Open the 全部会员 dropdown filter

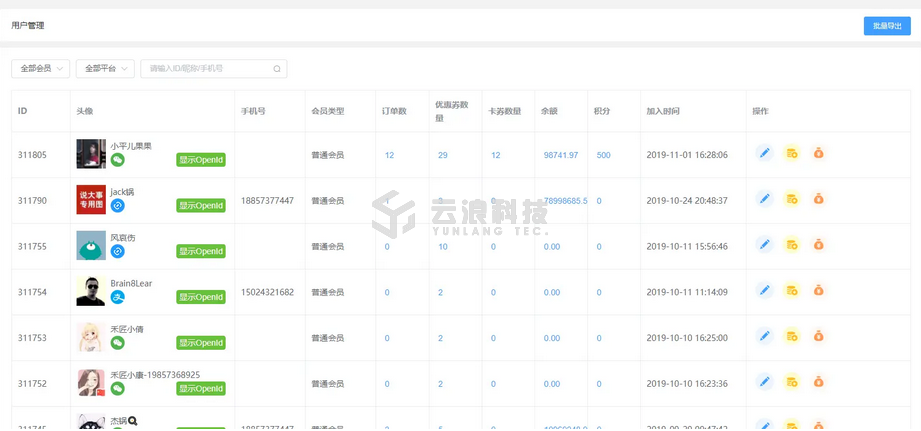[x=40, y=69]
